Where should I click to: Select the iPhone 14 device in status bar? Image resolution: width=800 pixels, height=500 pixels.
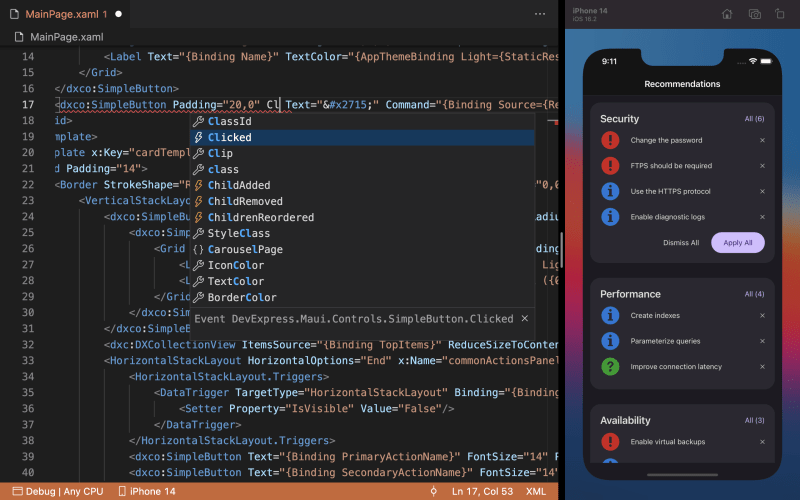pos(147,491)
